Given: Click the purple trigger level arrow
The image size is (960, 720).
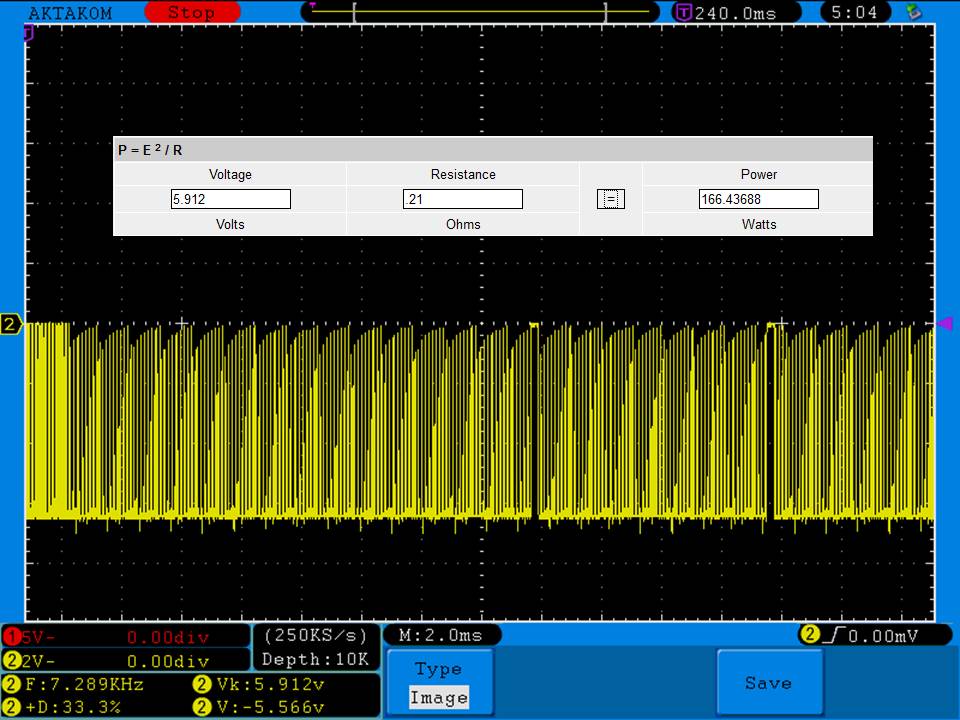Looking at the screenshot, I should [x=943, y=323].
